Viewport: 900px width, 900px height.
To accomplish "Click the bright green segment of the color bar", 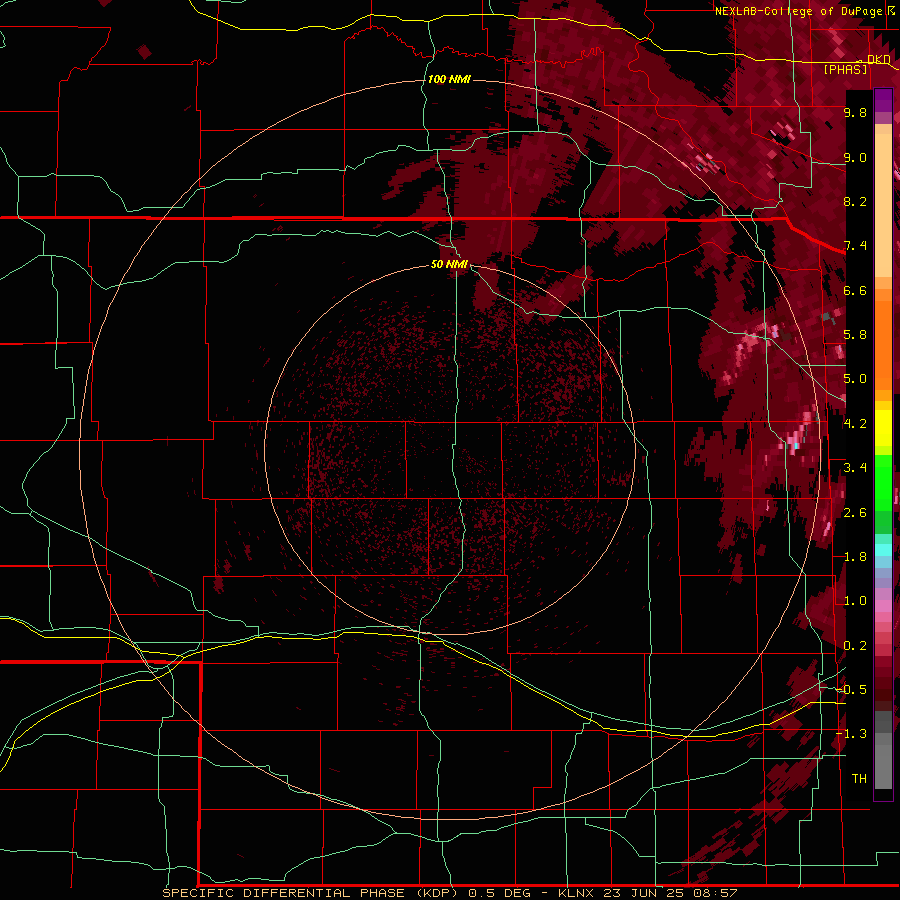I will coord(883,482).
